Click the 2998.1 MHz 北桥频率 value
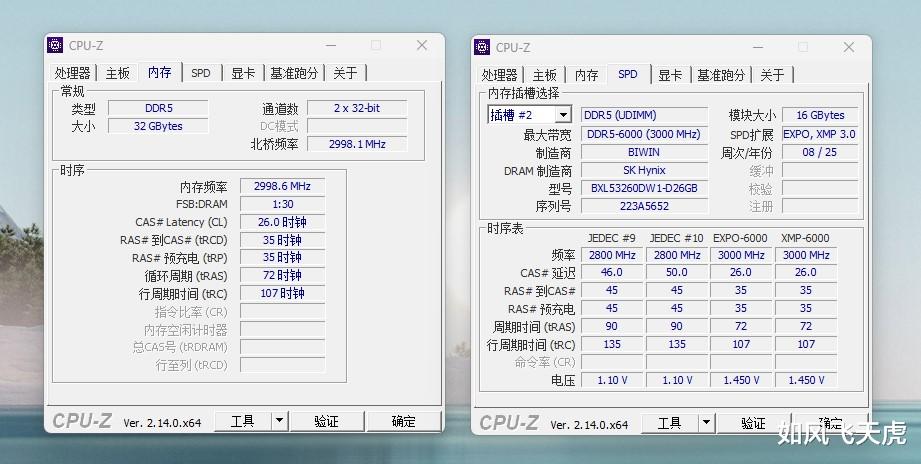The image size is (921, 464). tap(357, 144)
